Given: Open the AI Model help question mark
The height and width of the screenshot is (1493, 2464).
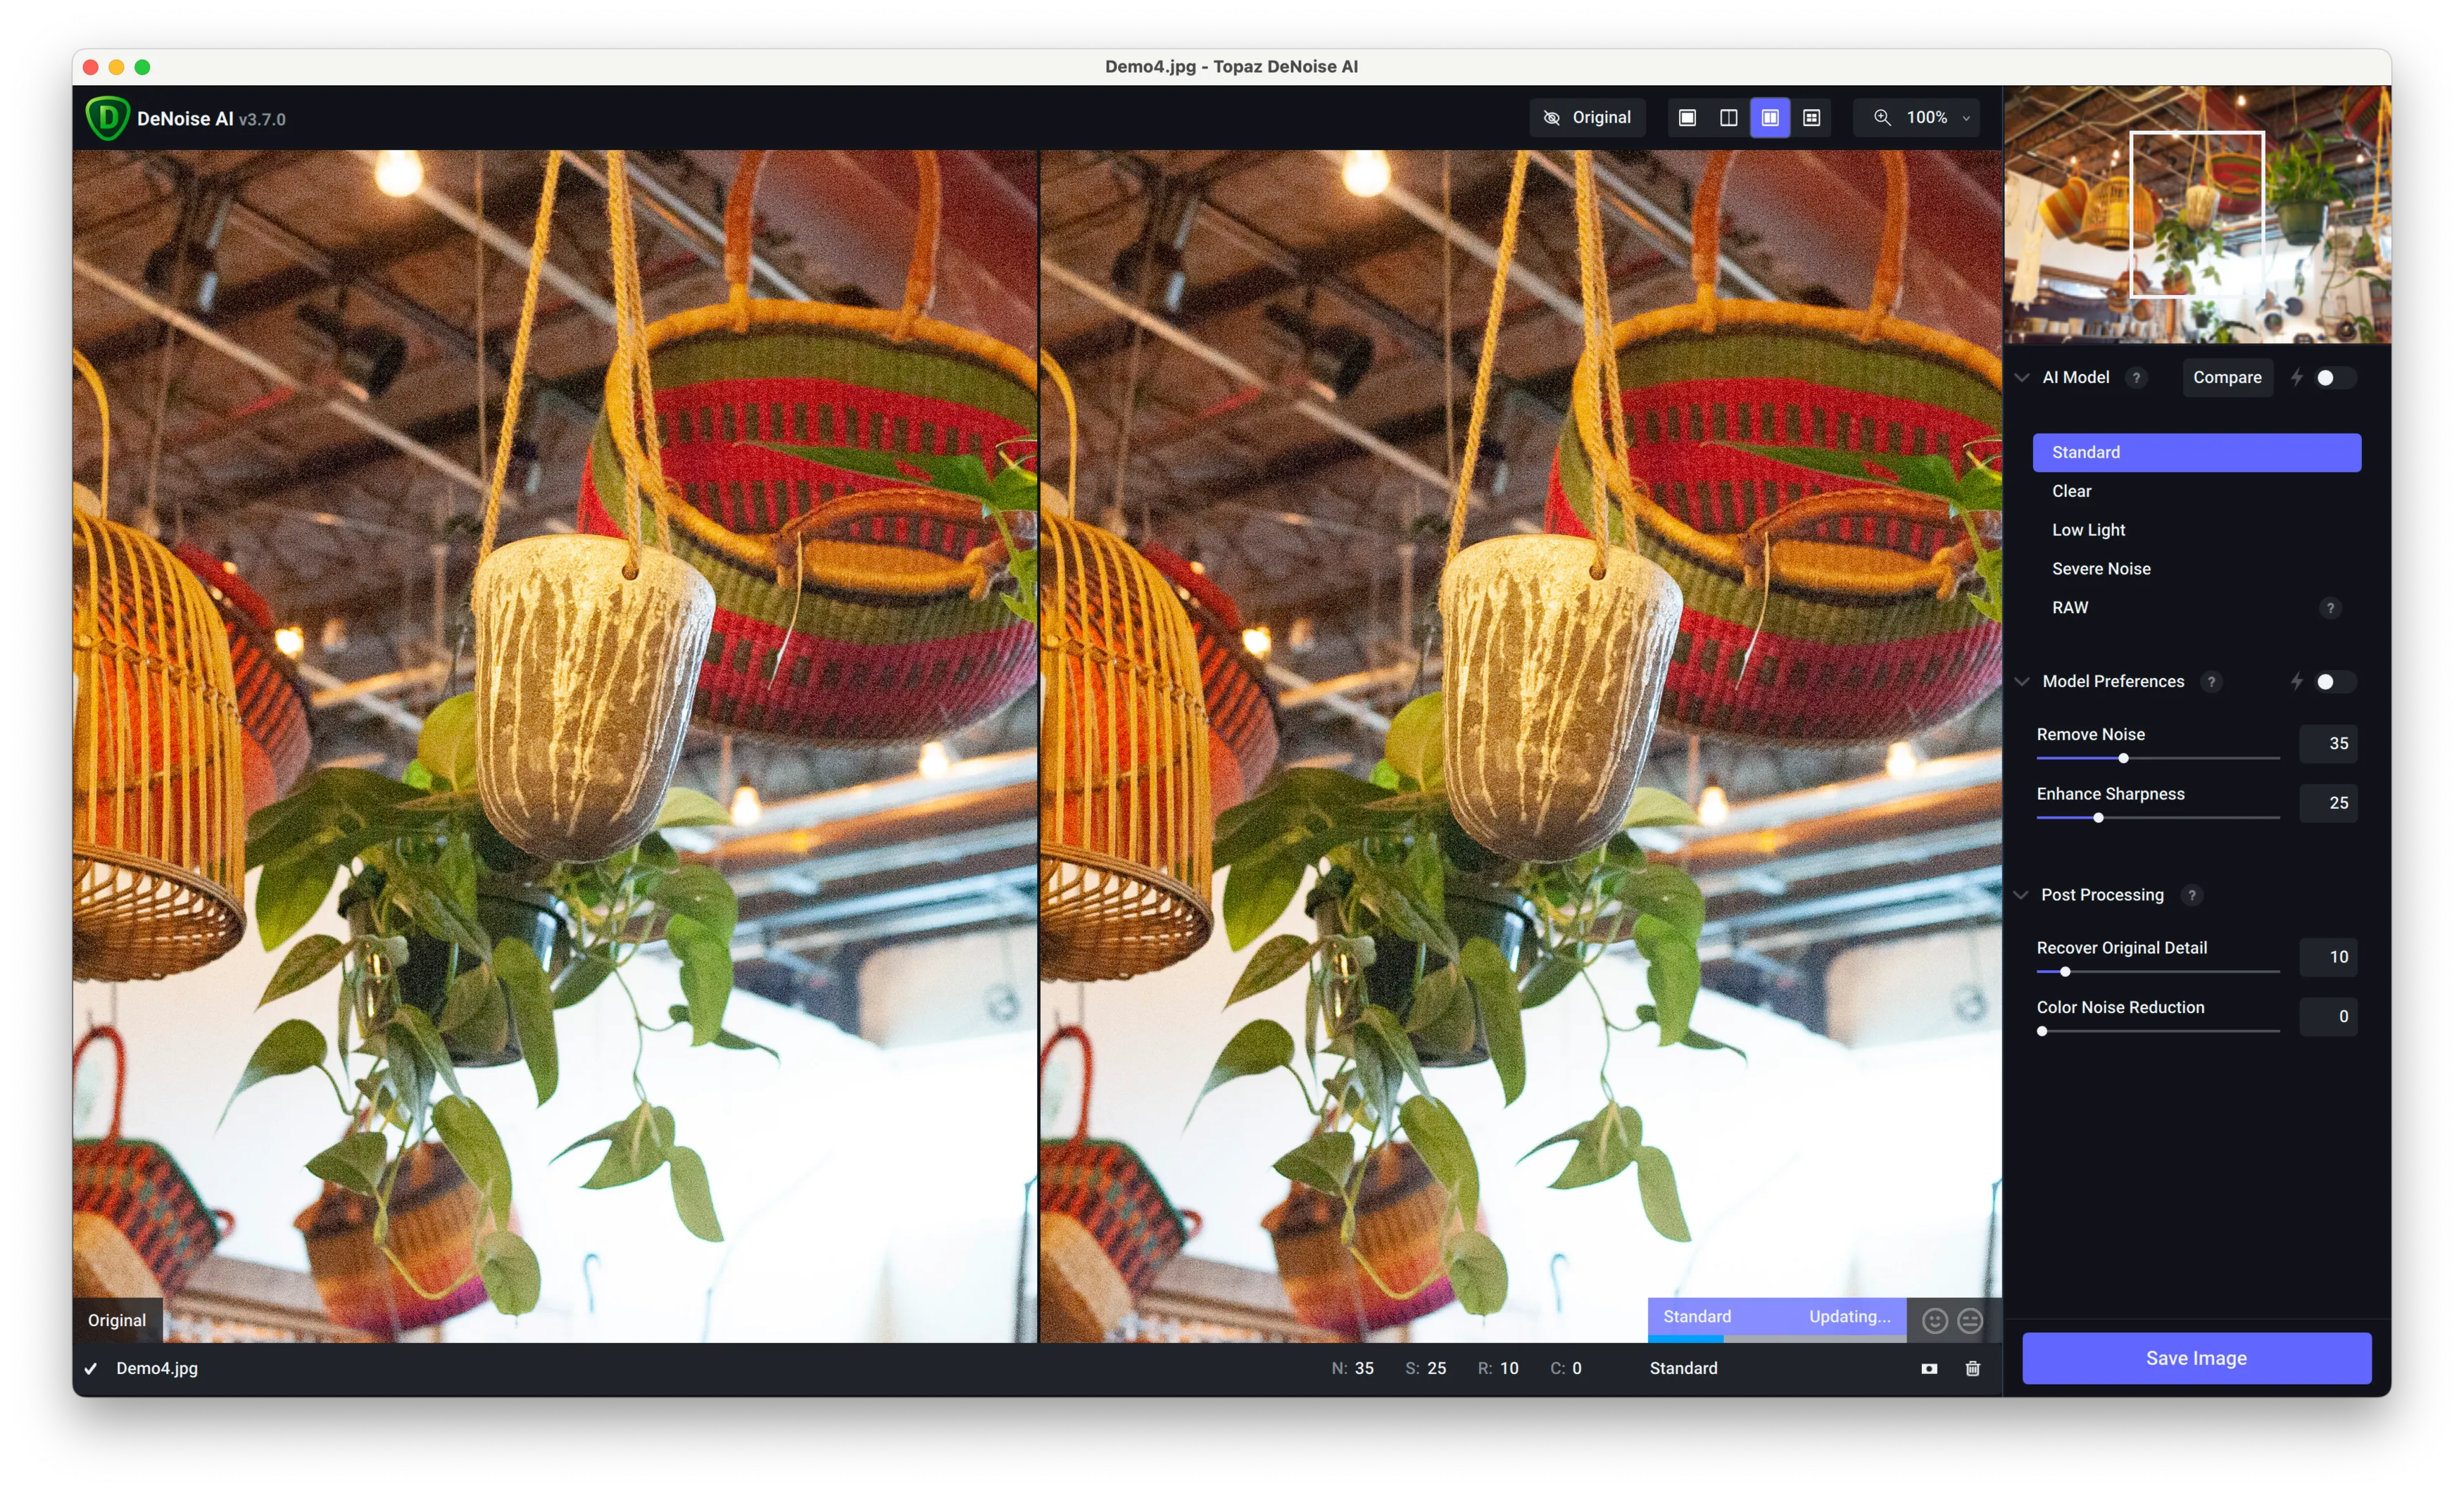Looking at the screenshot, I should [2136, 378].
